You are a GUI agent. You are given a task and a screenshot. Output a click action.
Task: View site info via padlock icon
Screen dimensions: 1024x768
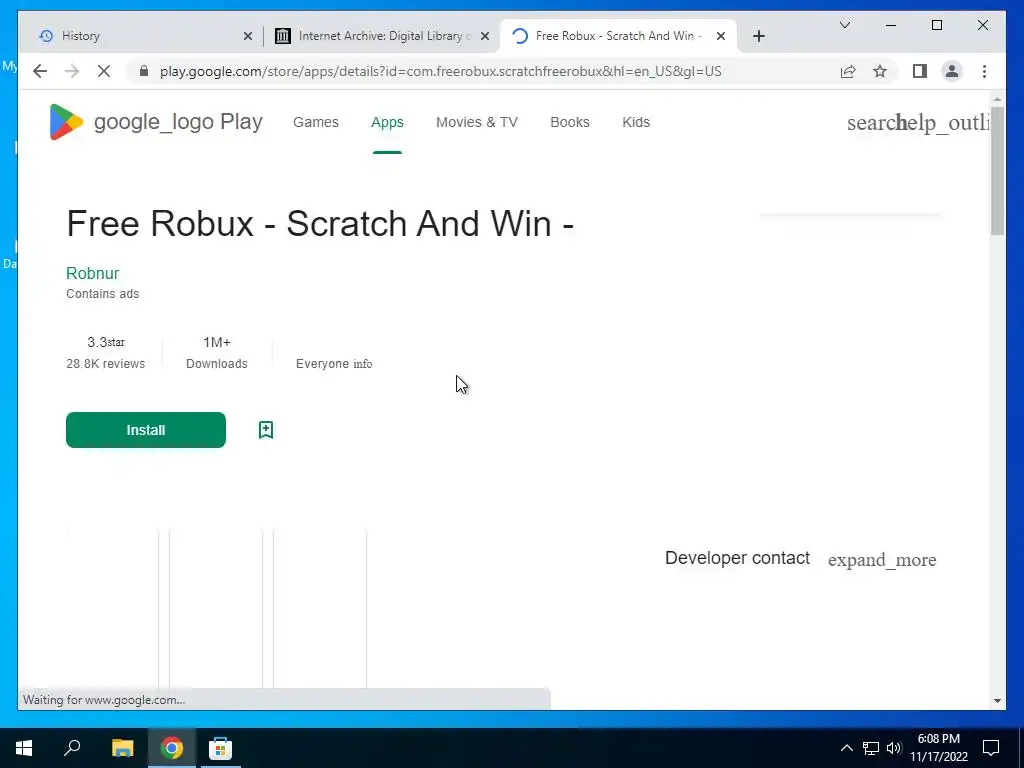coord(144,71)
